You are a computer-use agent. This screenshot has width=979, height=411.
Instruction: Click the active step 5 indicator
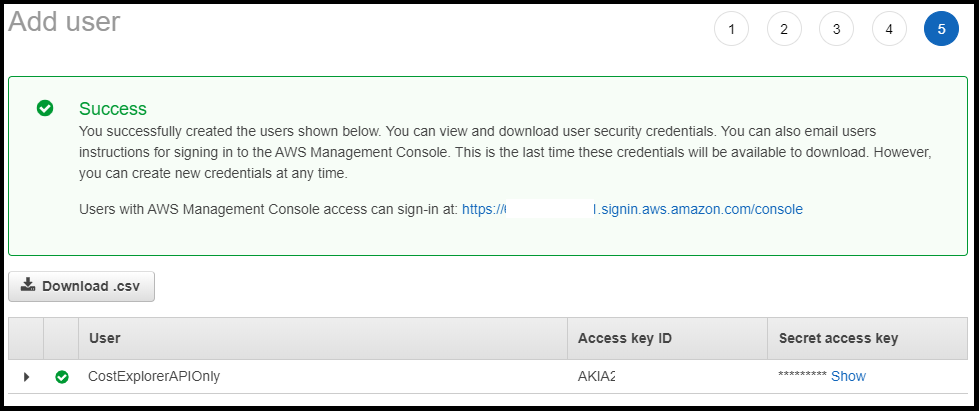[941, 29]
